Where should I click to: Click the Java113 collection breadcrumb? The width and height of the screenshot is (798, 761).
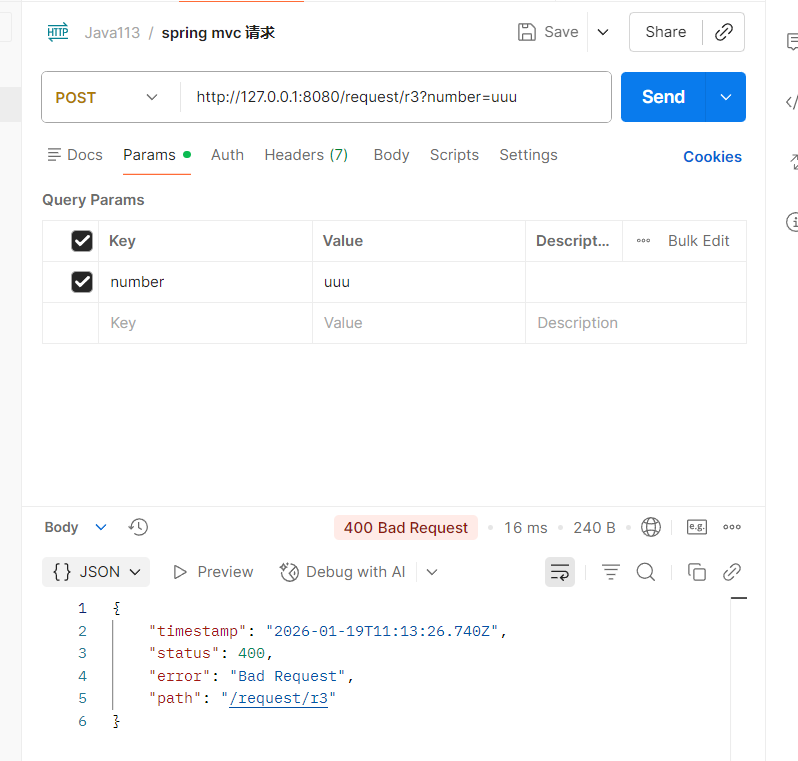pyautogui.click(x=112, y=33)
